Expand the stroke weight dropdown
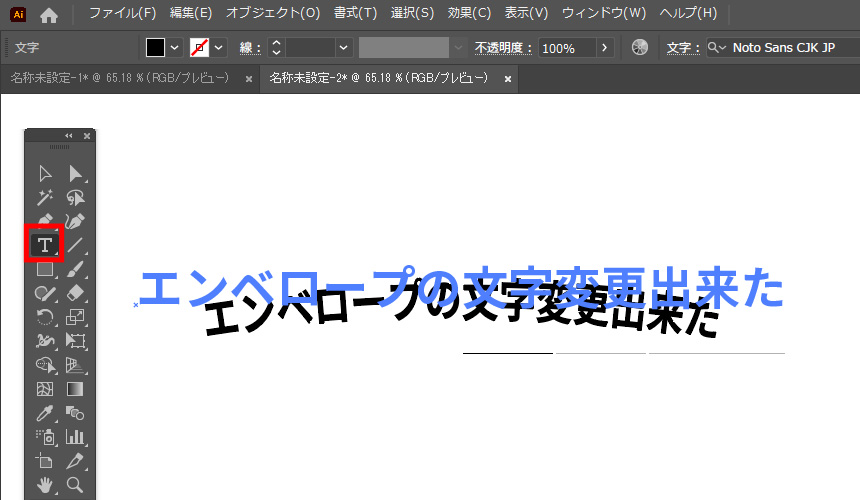Viewport: 860px width, 500px height. pyautogui.click(x=344, y=48)
